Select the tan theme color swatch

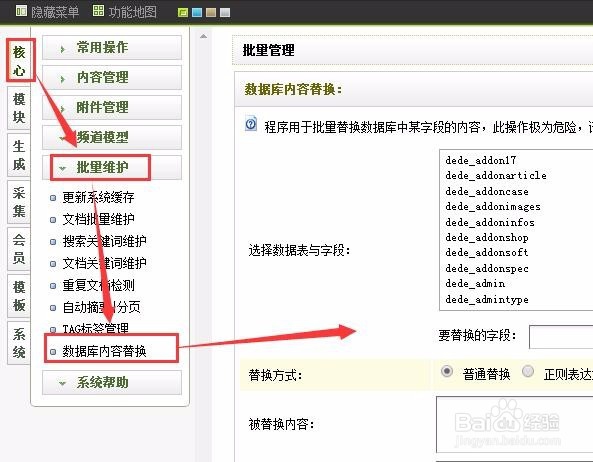click(x=211, y=13)
